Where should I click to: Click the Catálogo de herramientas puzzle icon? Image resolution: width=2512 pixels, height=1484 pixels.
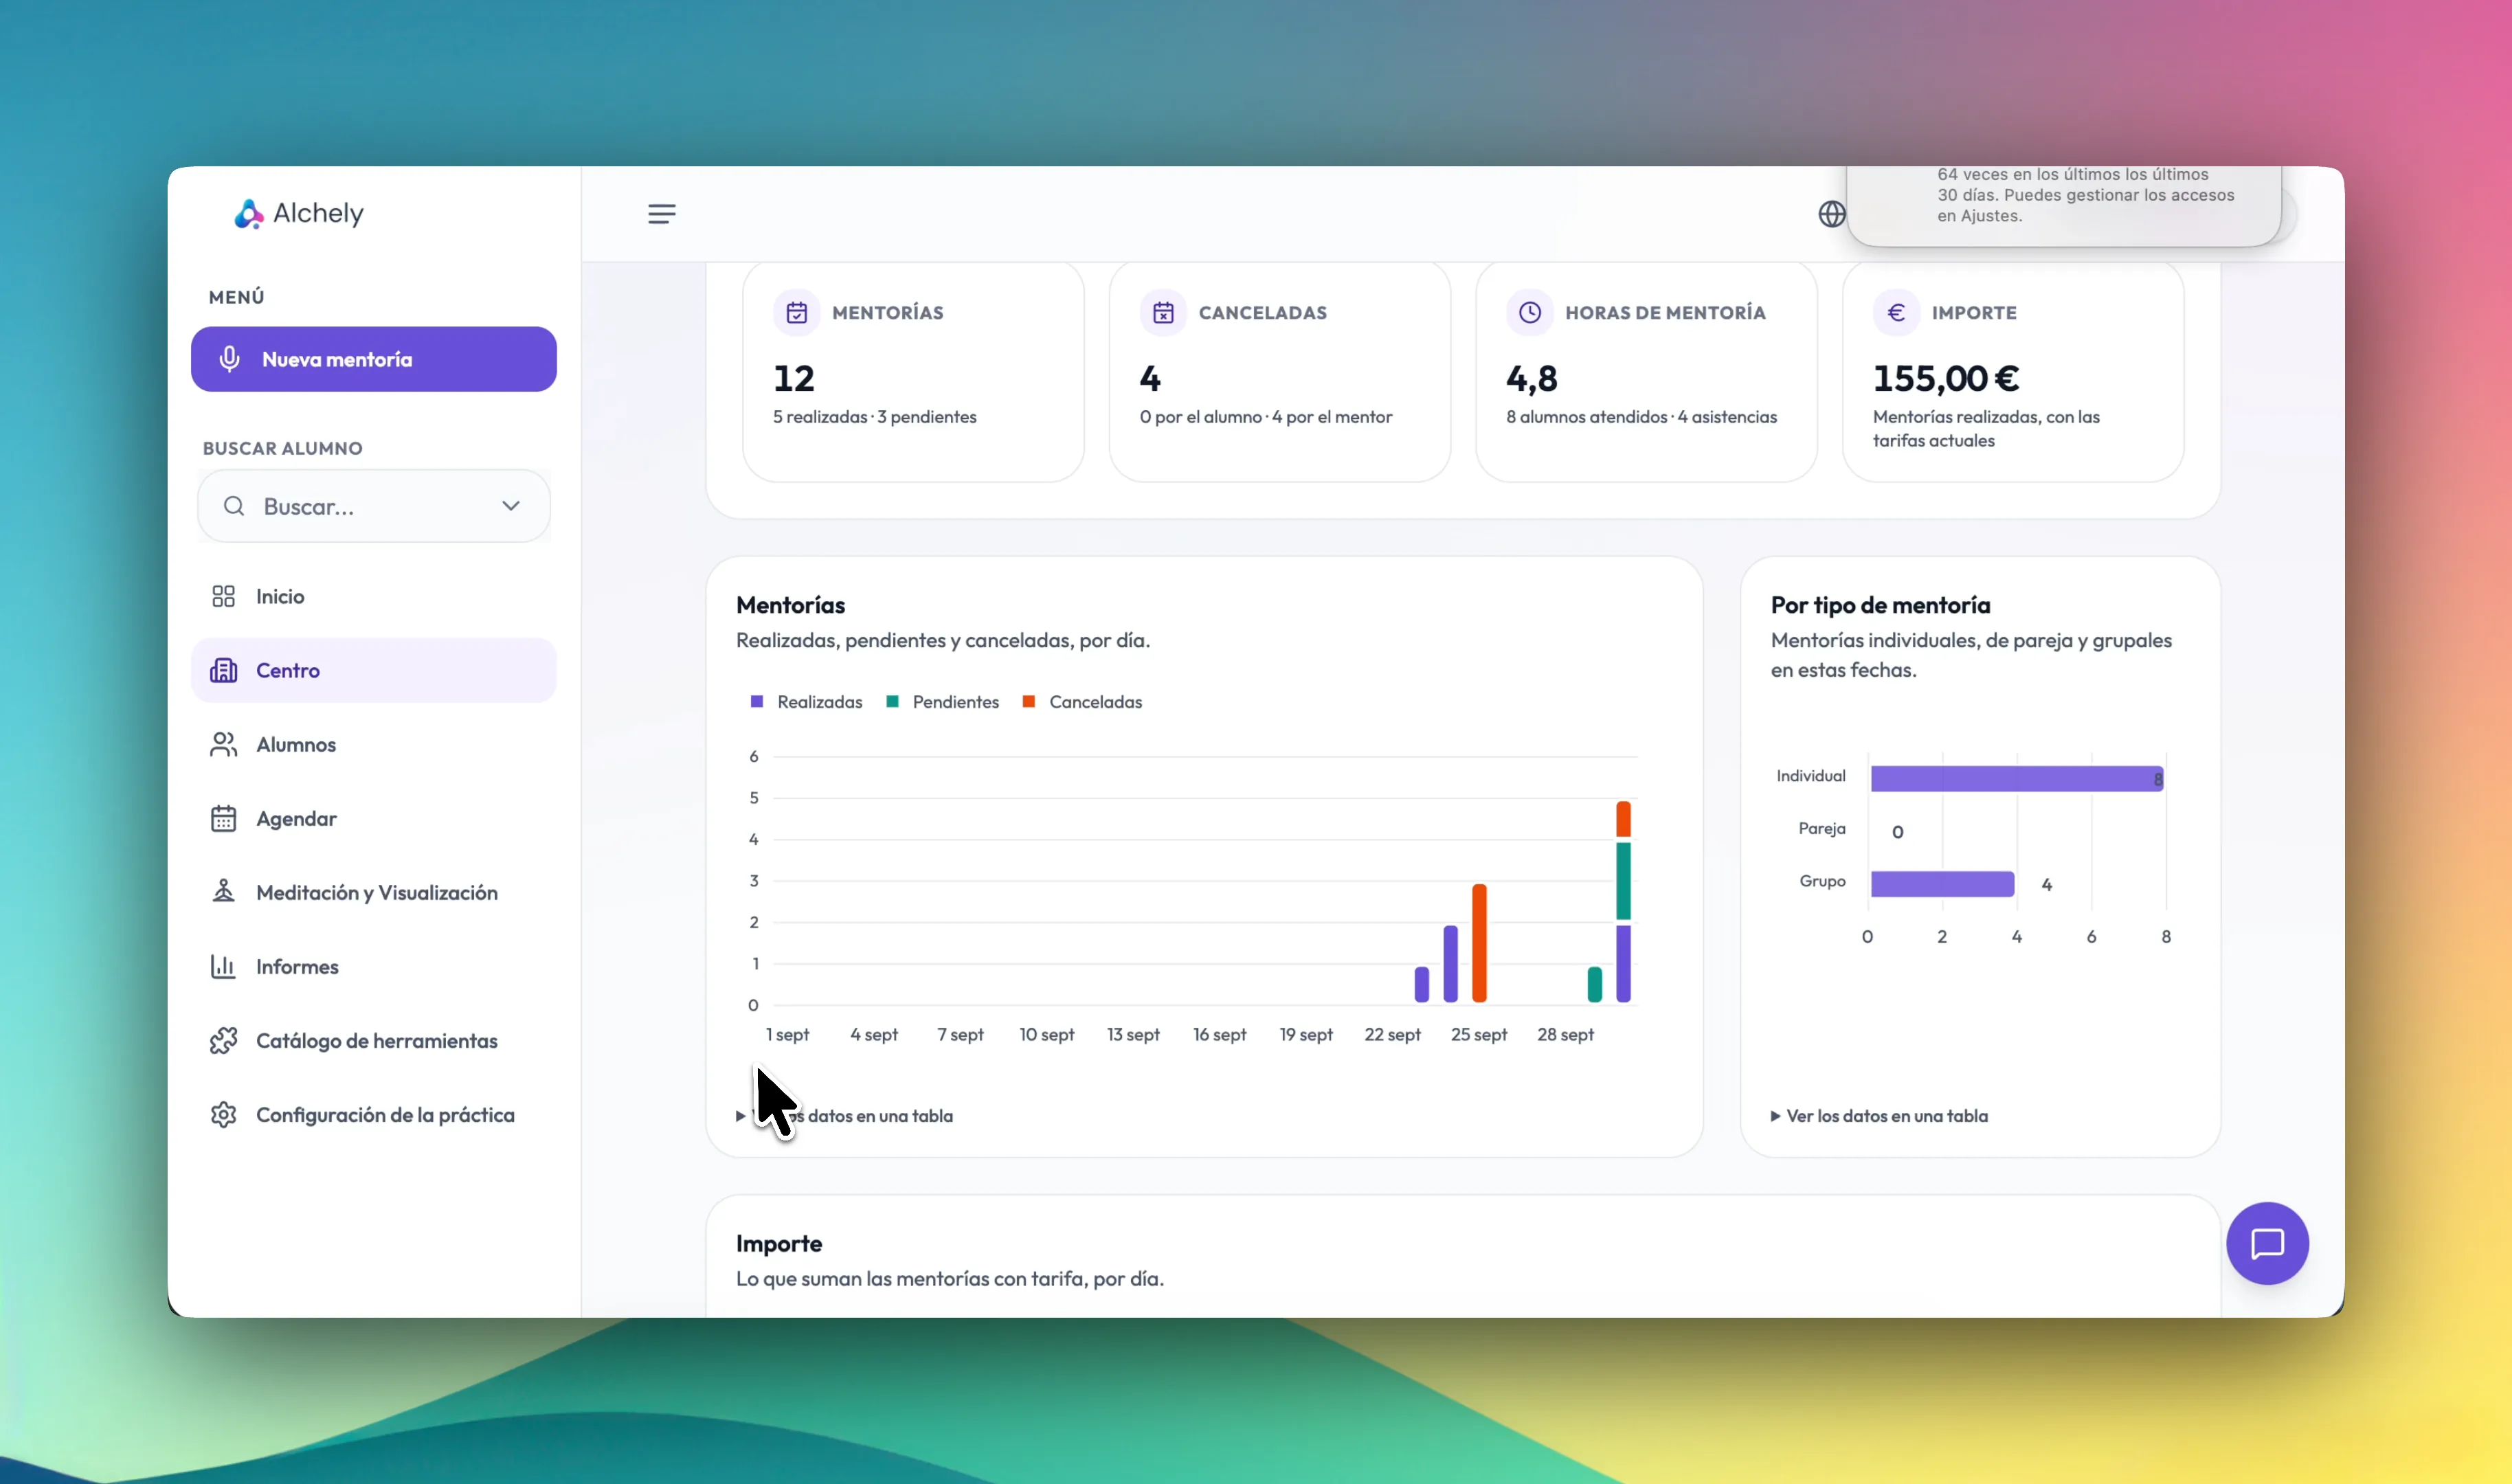223,1040
